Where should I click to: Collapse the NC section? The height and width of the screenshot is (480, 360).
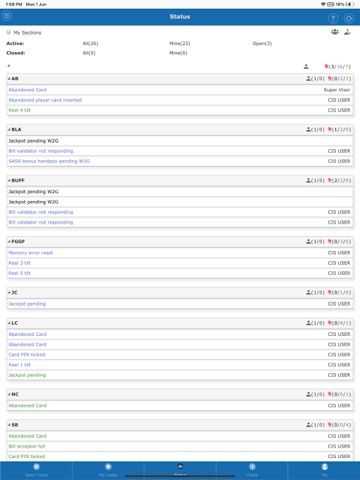tap(9, 394)
